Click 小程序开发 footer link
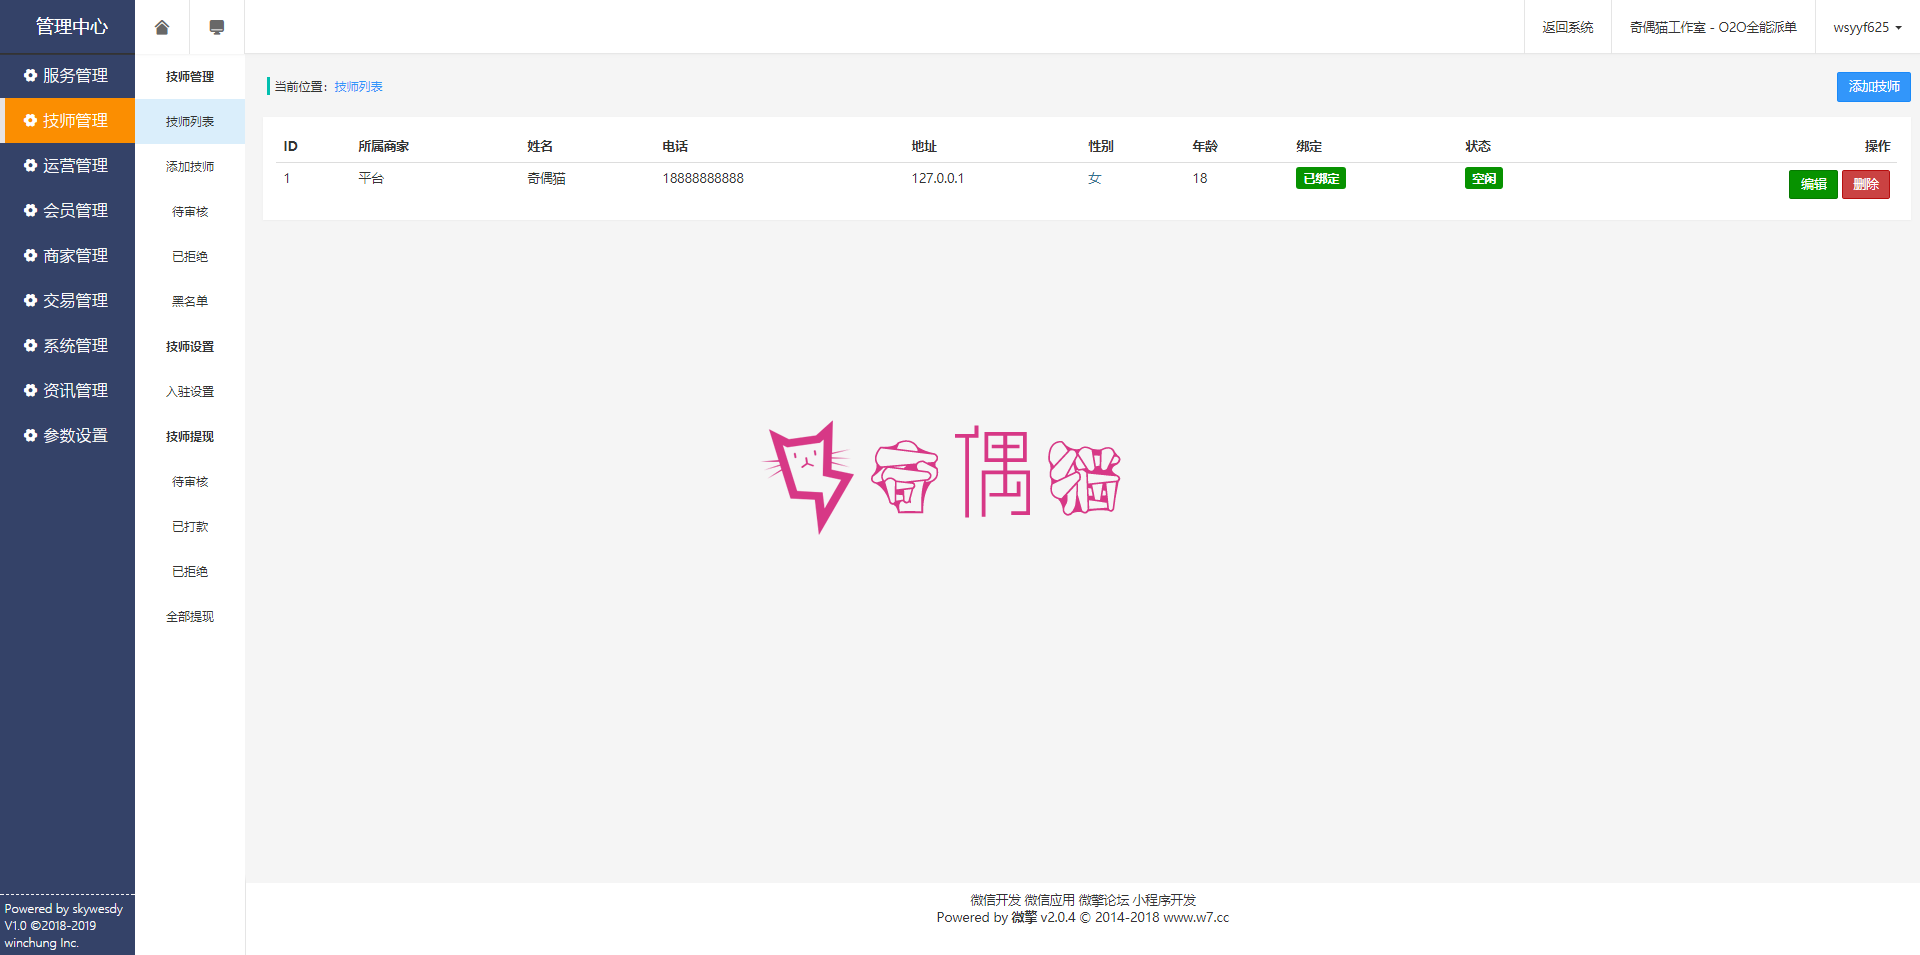Image resolution: width=1920 pixels, height=955 pixels. coord(1164,900)
